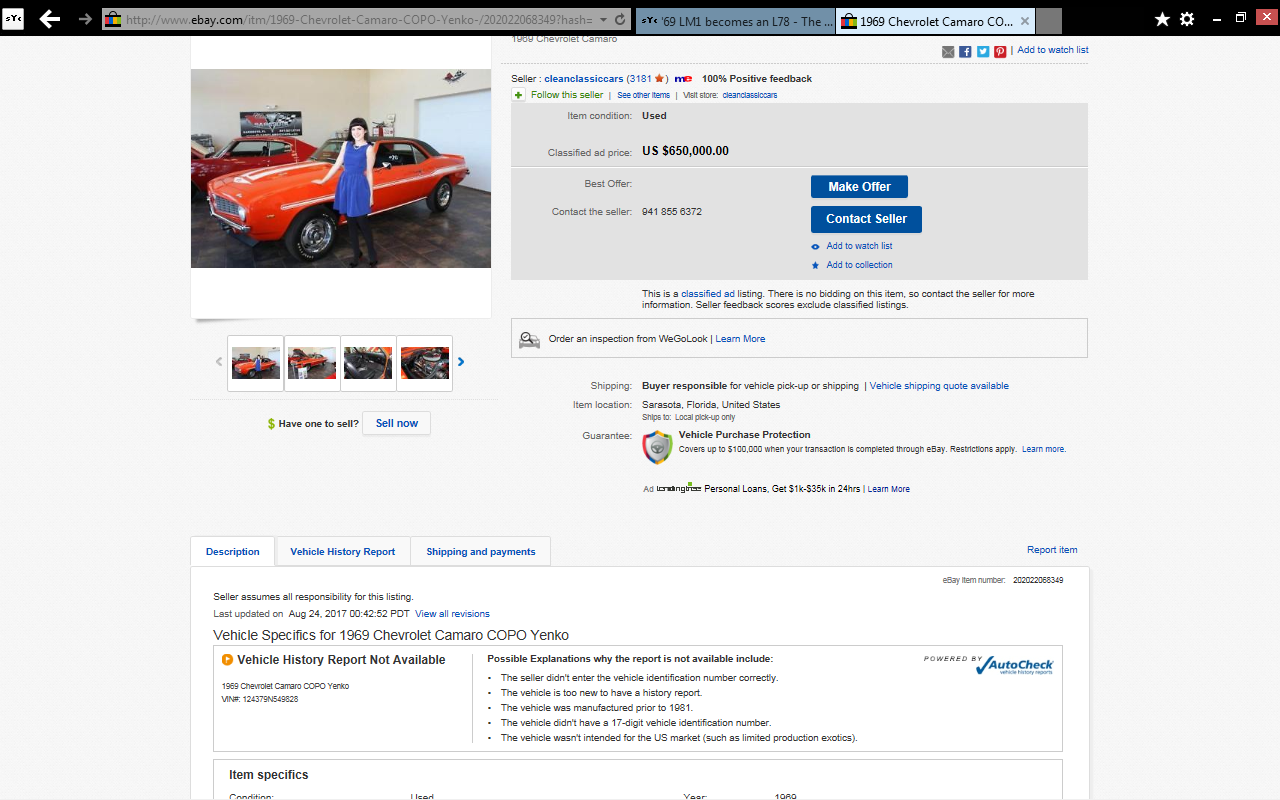Click the seller feedback score 3181
The height and width of the screenshot is (800, 1280).
tap(640, 79)
